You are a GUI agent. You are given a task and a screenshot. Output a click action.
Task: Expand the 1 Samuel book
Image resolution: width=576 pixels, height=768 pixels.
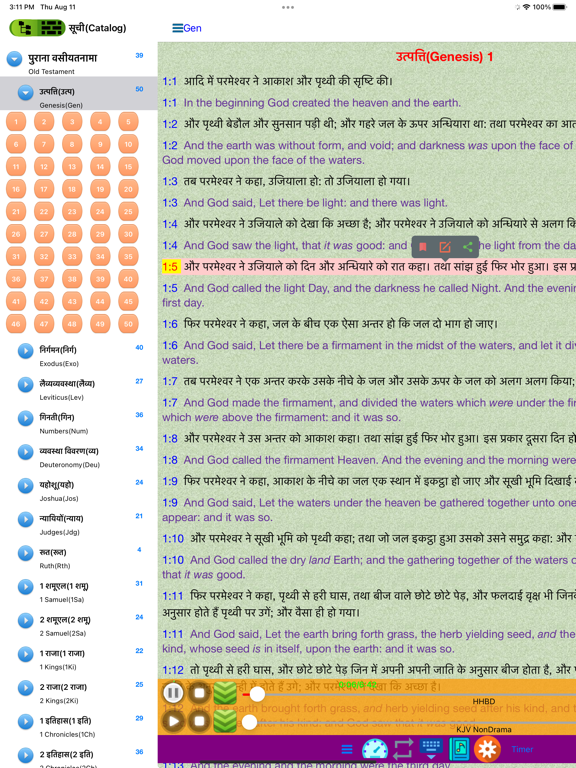[x=25, y=586]
